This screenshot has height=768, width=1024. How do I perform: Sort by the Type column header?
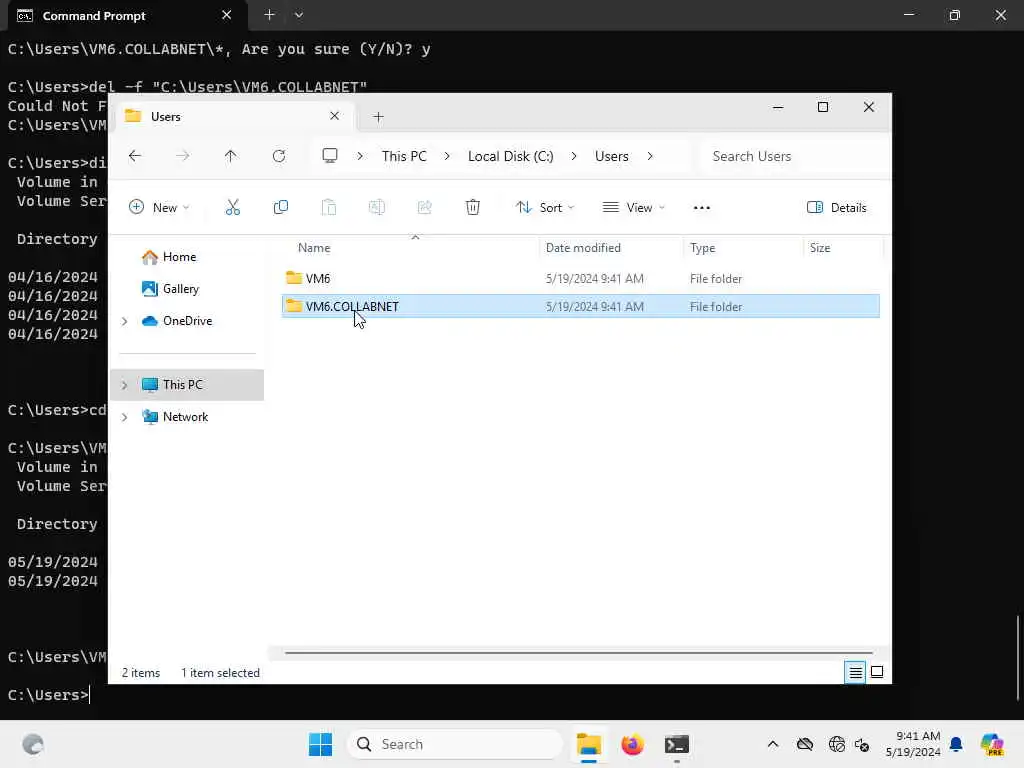pyautogui.click(x=703, y=248)
